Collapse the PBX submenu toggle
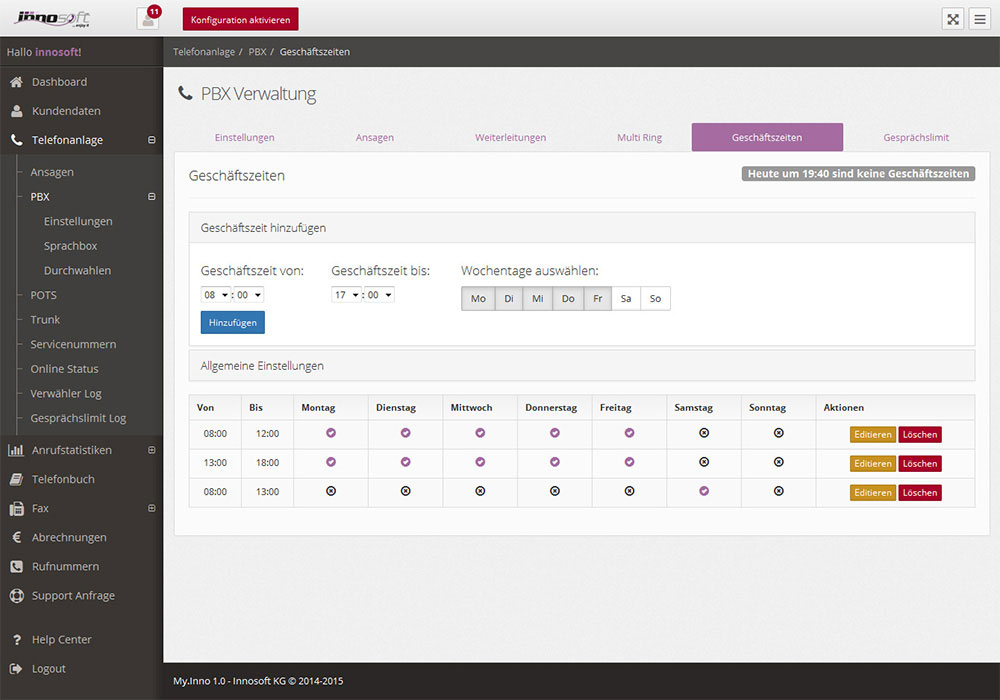 click(152, 196)
